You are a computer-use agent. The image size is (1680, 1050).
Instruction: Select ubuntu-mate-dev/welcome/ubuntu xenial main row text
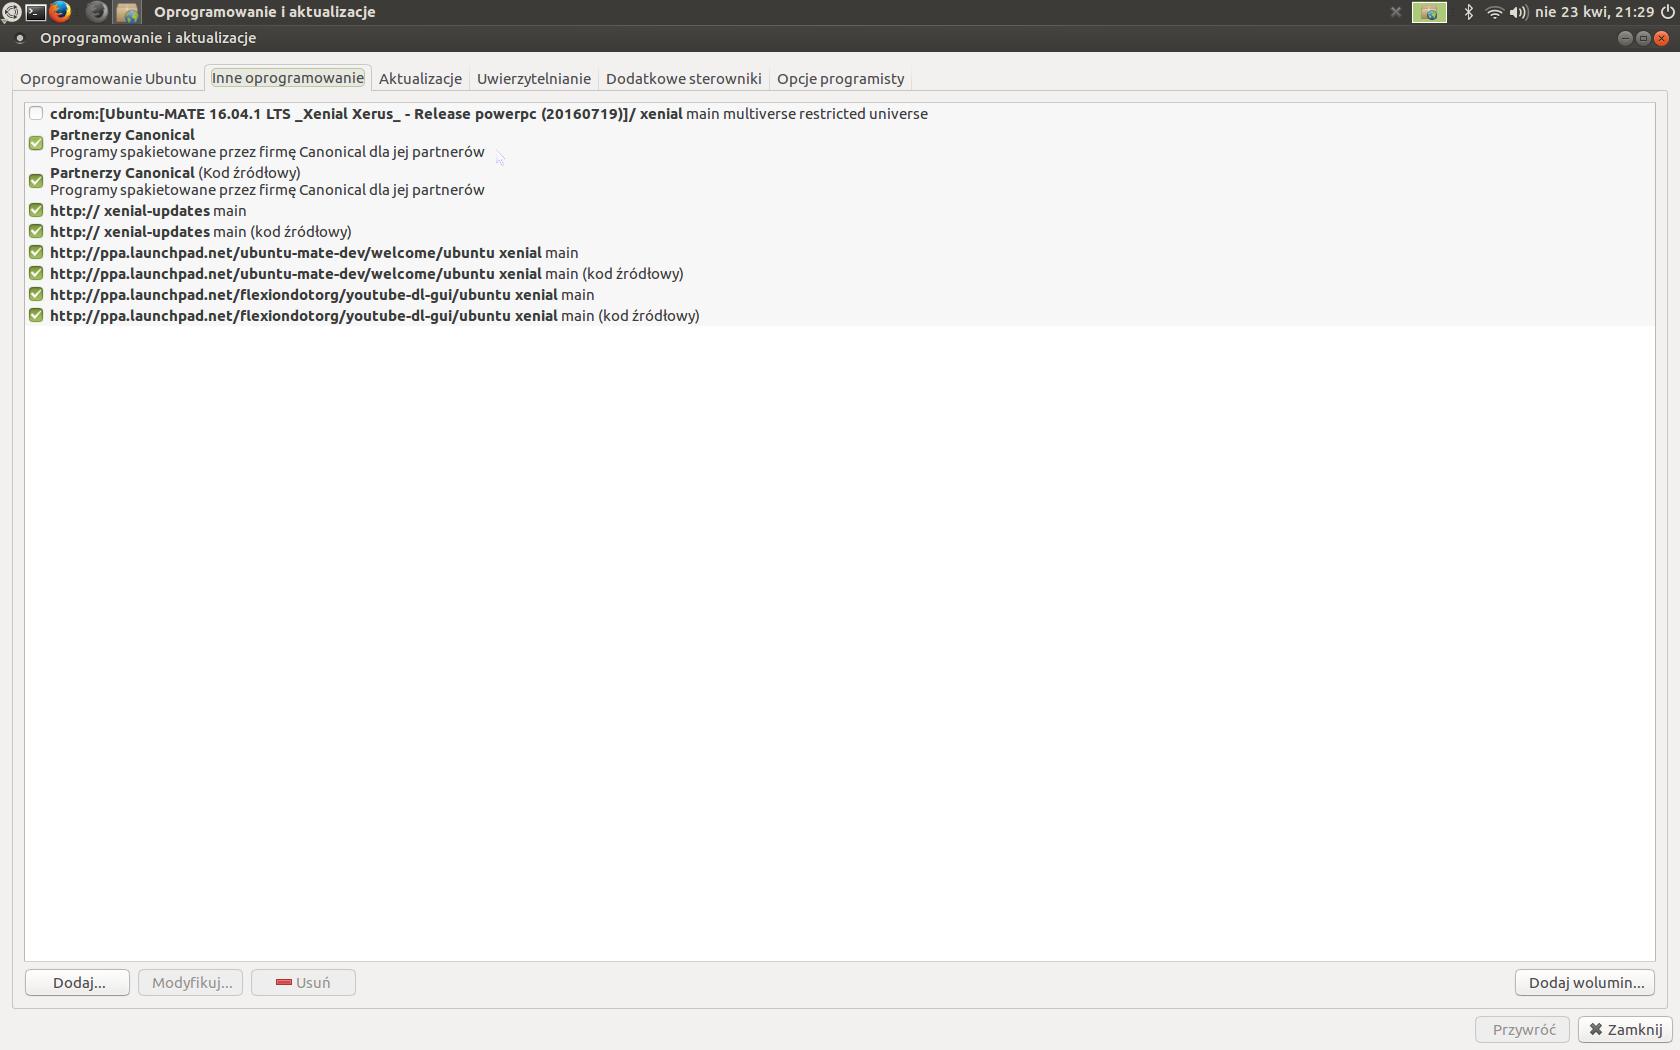(x=314, y=253)
